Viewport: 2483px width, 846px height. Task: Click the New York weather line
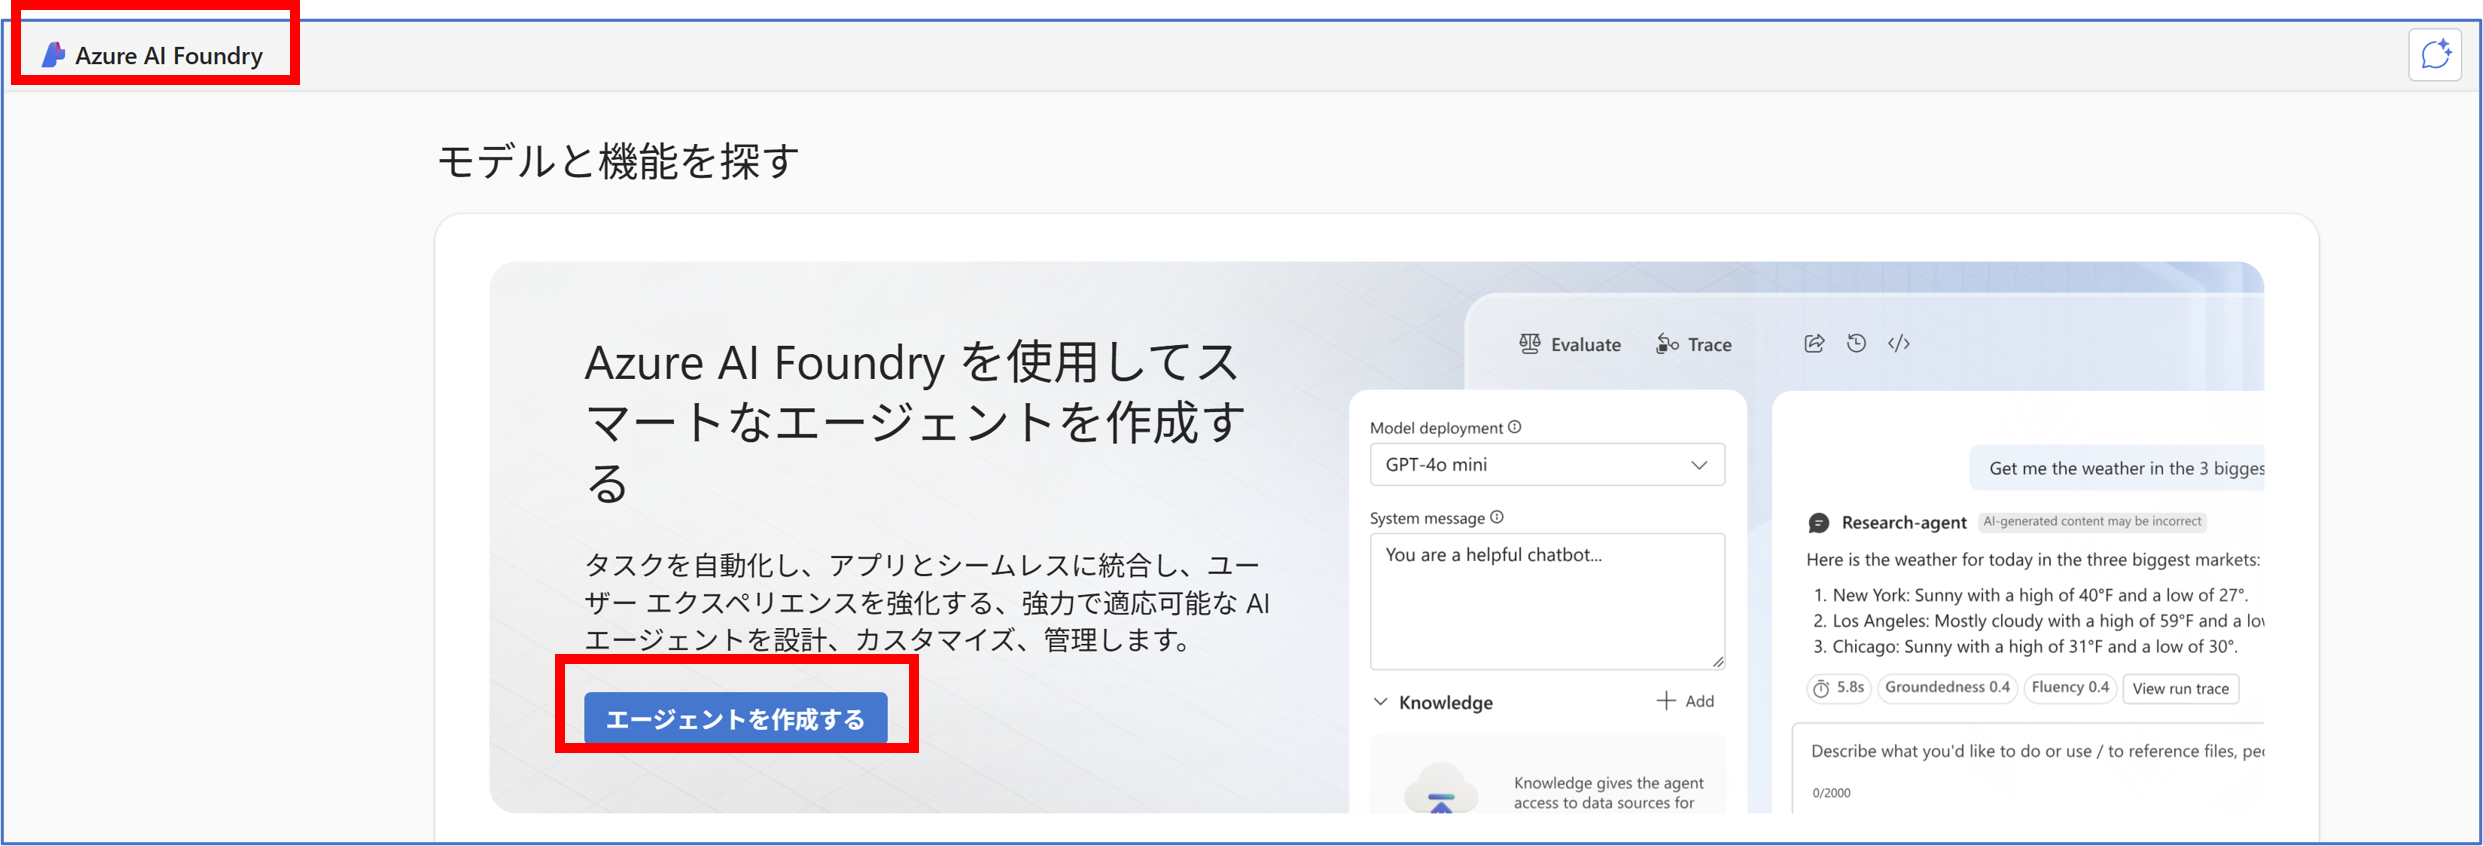tap(2030, 595)
